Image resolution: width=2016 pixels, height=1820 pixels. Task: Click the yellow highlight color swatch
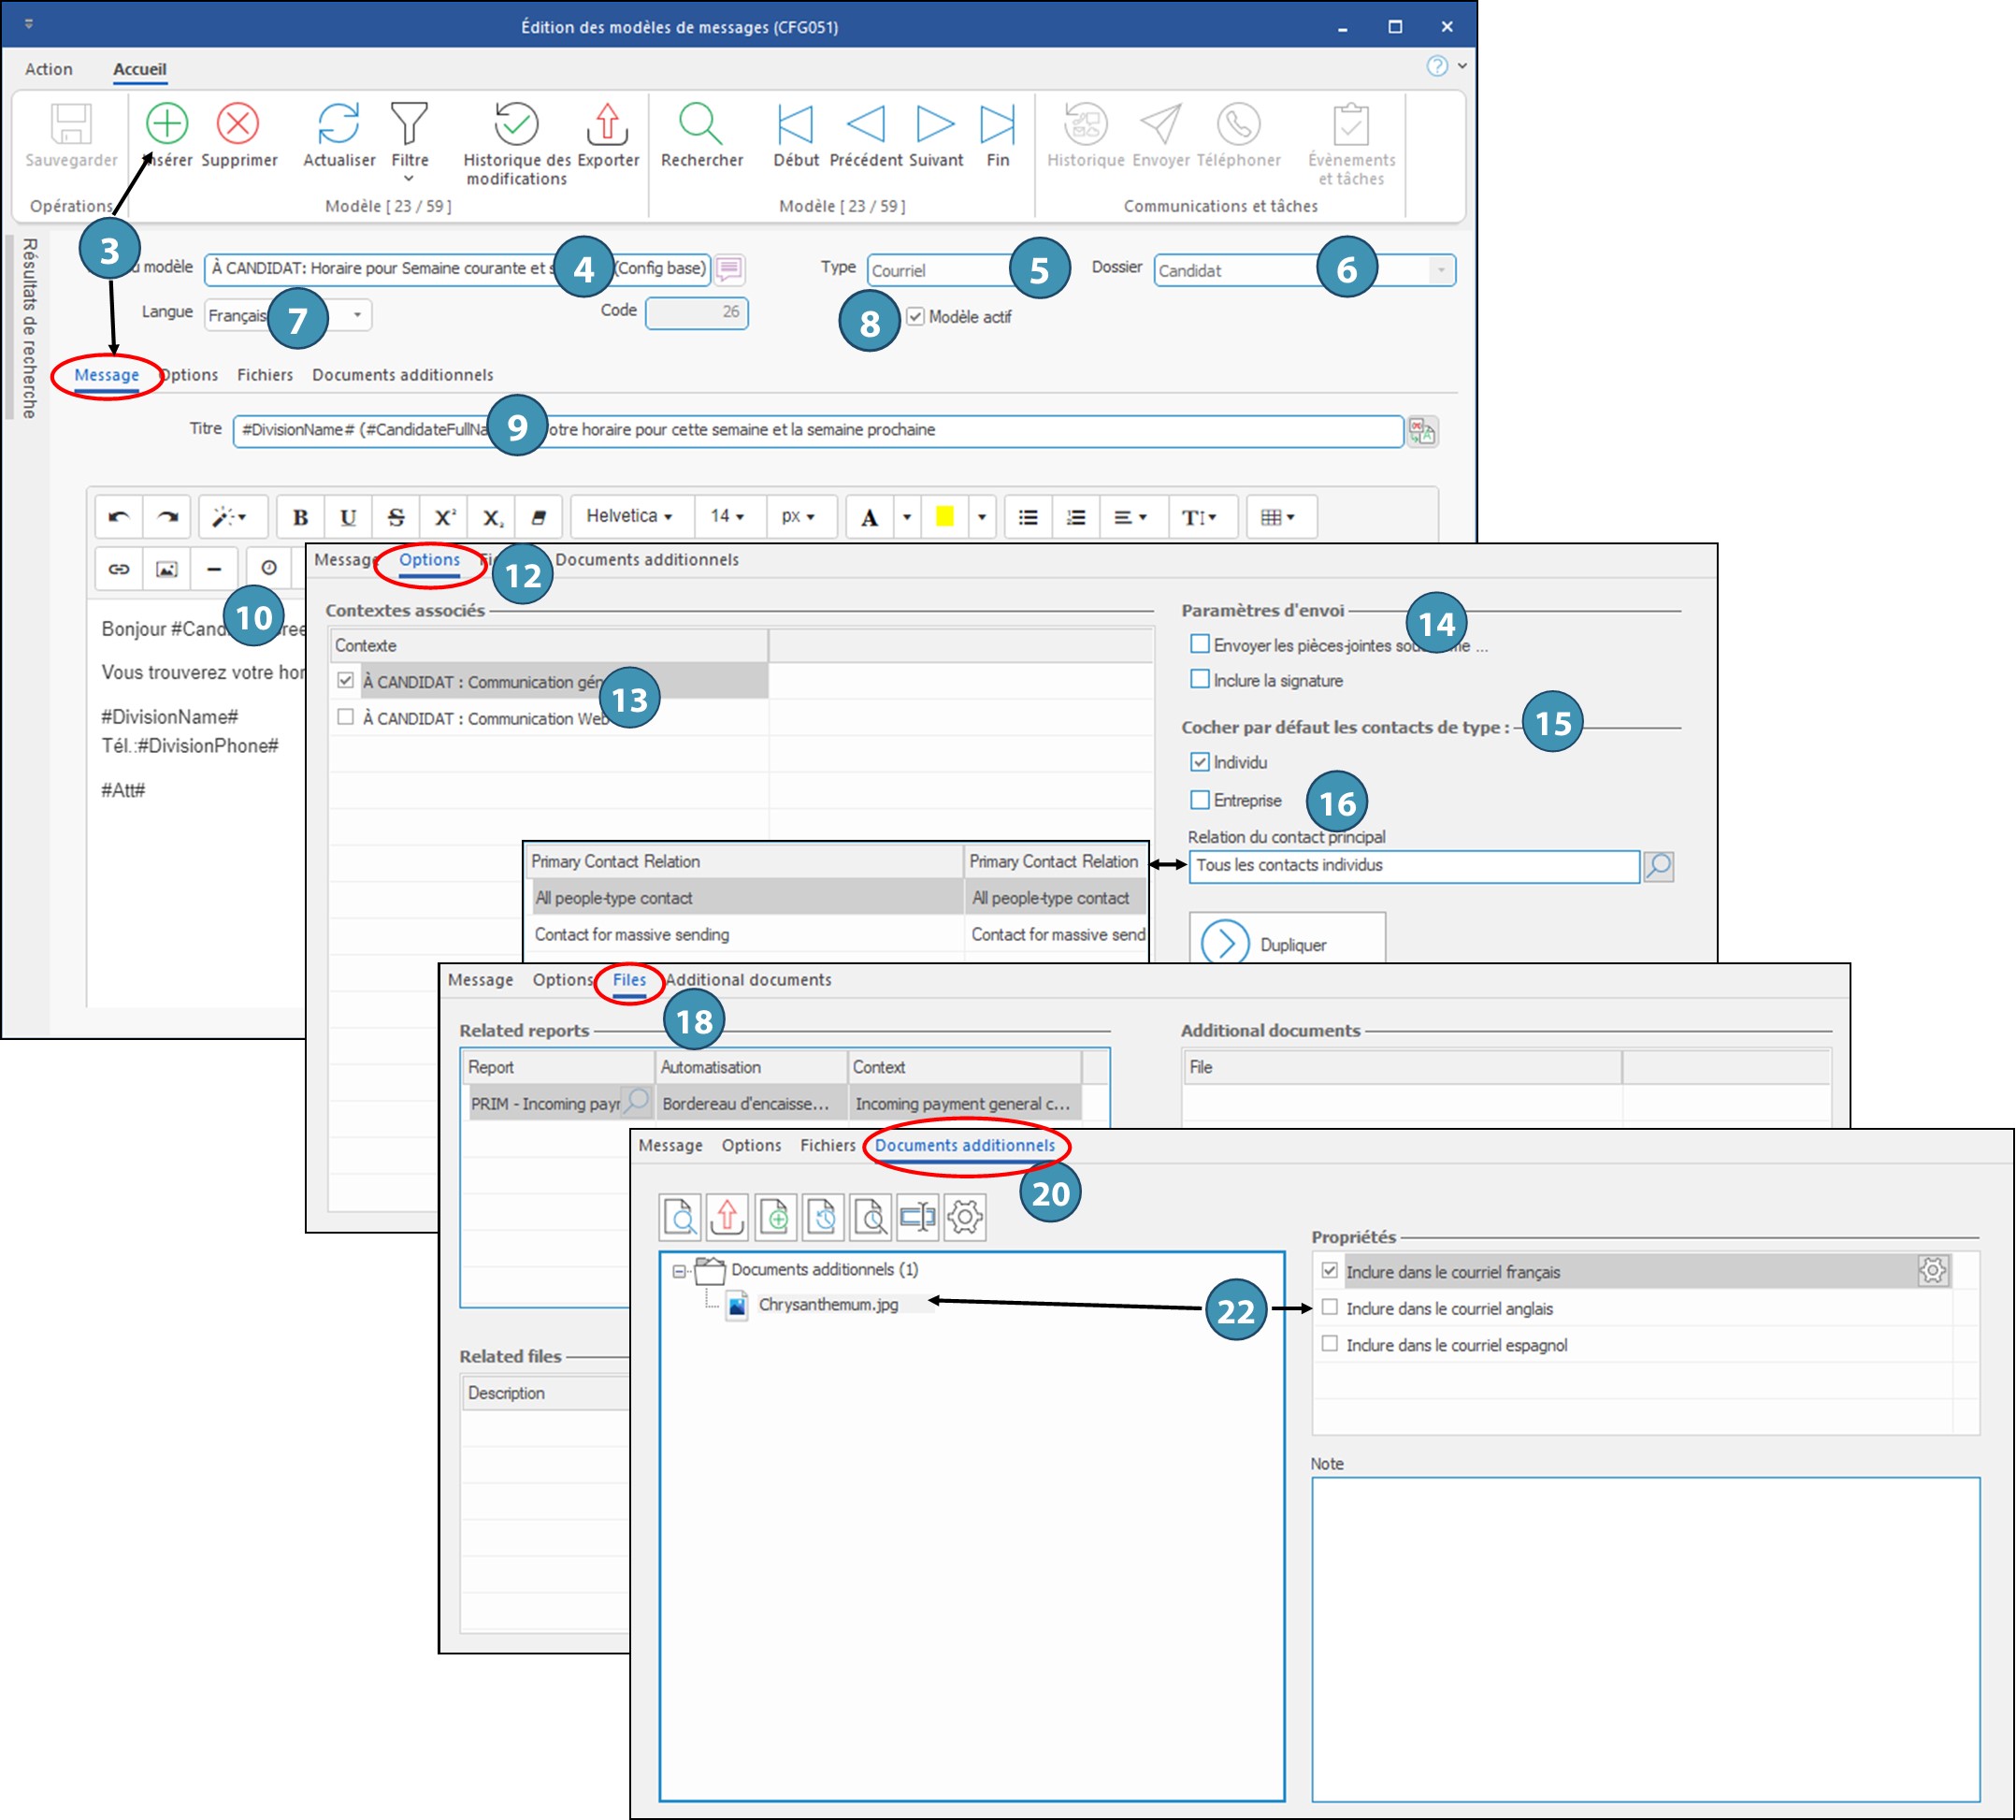click(944, 517)
